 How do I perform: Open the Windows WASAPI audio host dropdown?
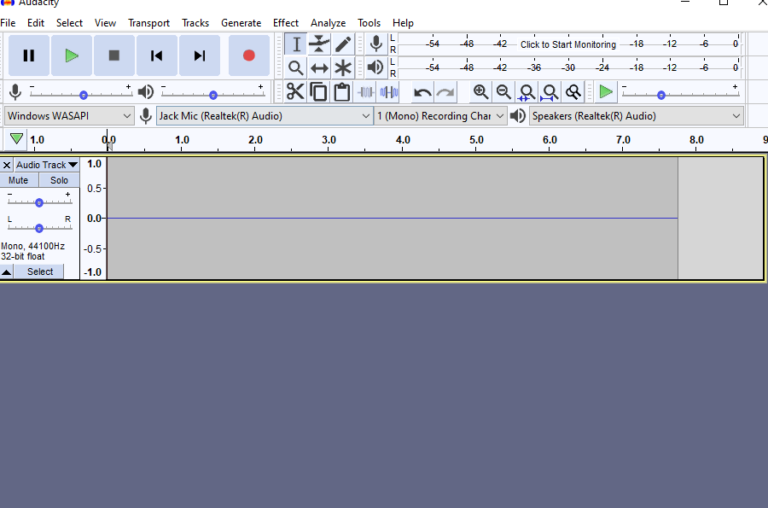tap(69, 116)
